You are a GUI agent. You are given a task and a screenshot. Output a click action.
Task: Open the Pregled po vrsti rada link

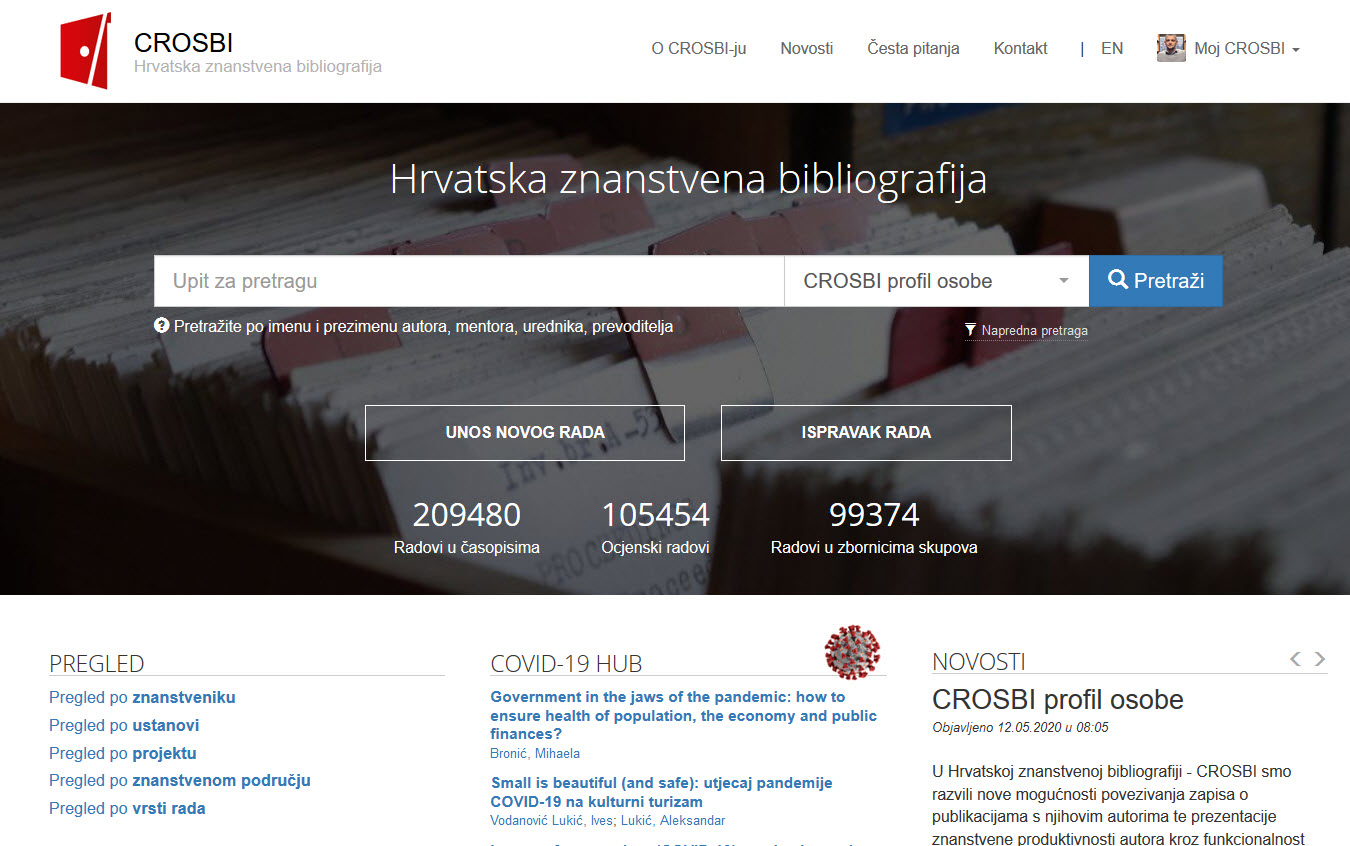click(127, 808)
